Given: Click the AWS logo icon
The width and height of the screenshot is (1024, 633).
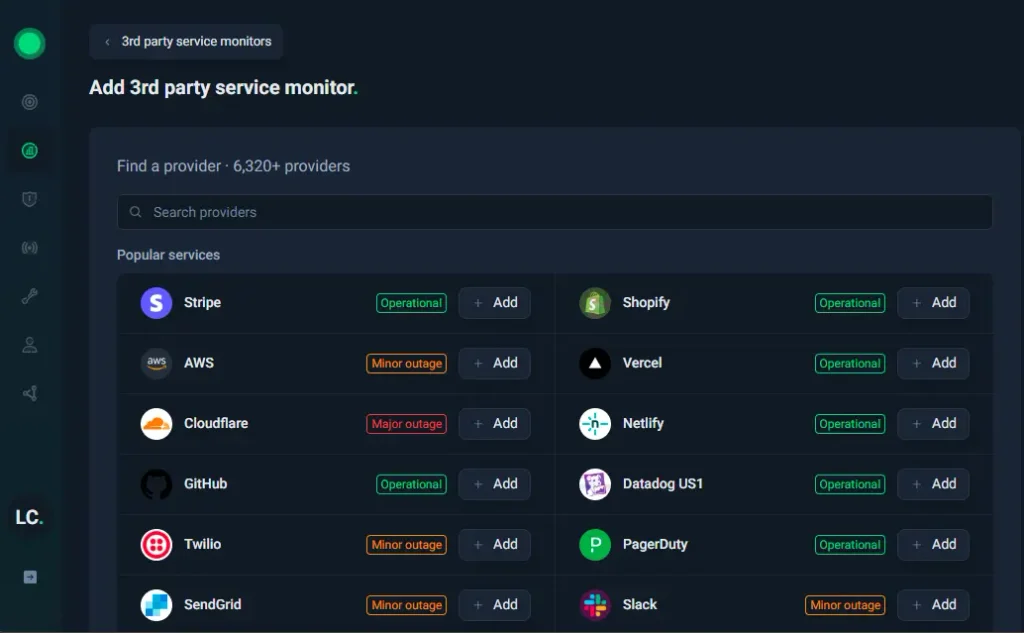Looking at the screenshot, I should 156,363.
